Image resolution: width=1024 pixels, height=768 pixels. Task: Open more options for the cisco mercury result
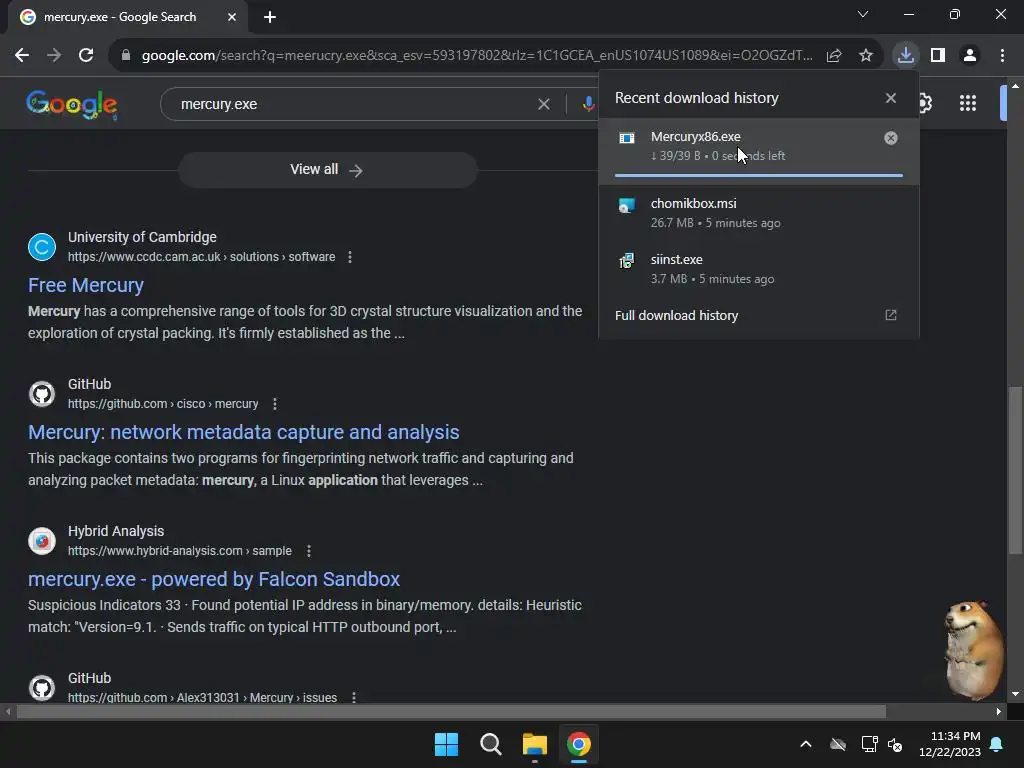275,404
